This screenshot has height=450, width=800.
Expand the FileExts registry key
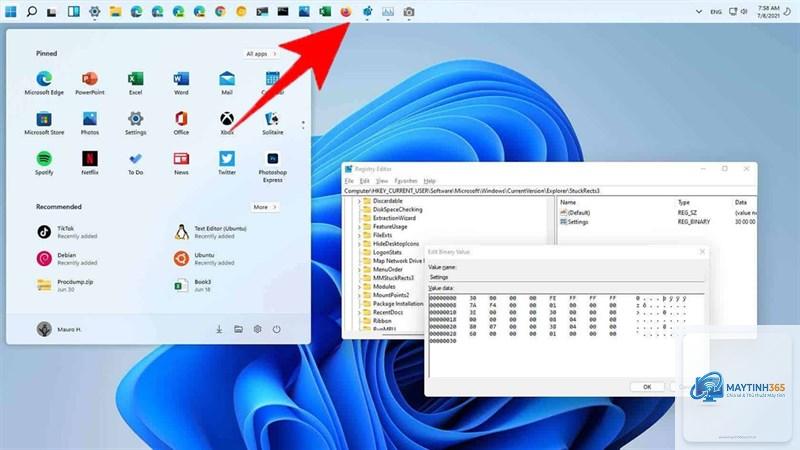coord(359,235)
